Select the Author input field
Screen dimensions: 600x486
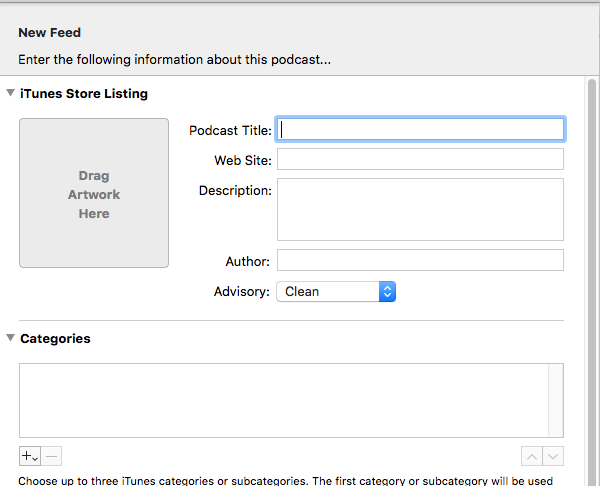[420, 260]
